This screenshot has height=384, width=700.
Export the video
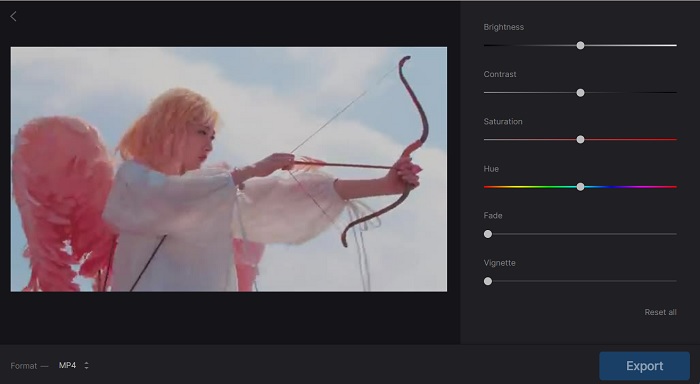click(645, 366)
